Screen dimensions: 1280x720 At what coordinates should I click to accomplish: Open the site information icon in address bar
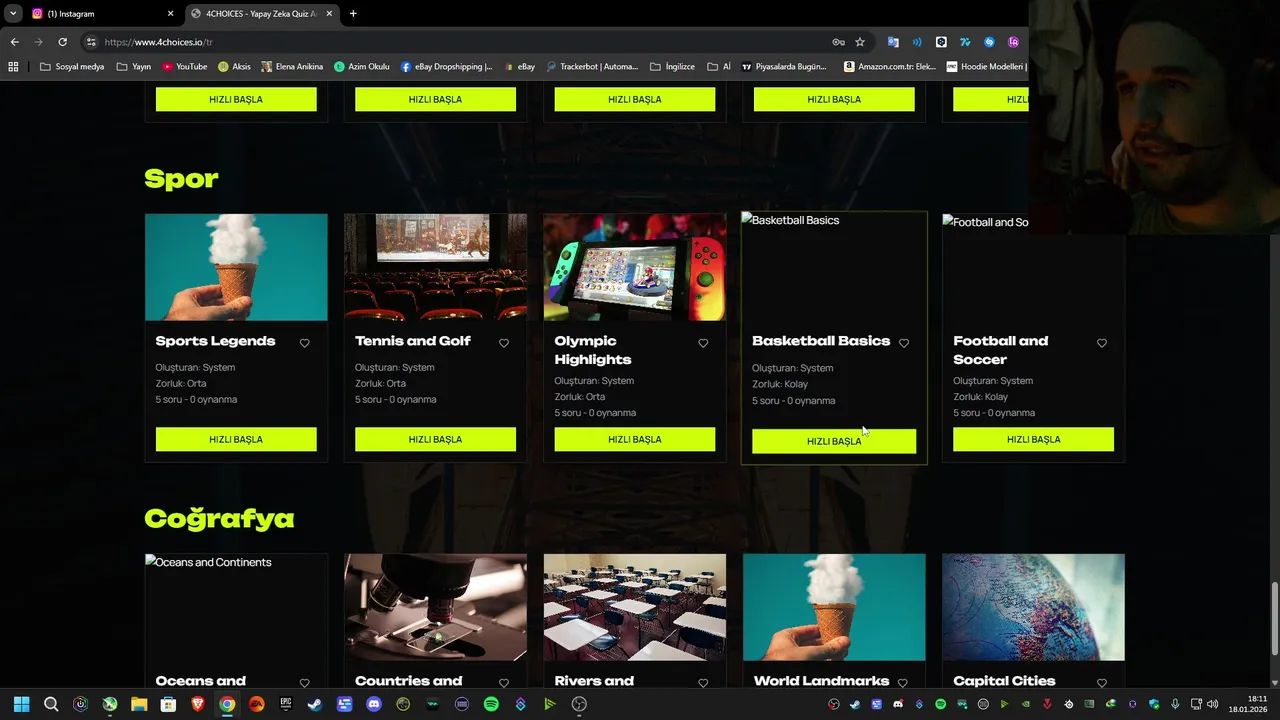pos(91,42)
